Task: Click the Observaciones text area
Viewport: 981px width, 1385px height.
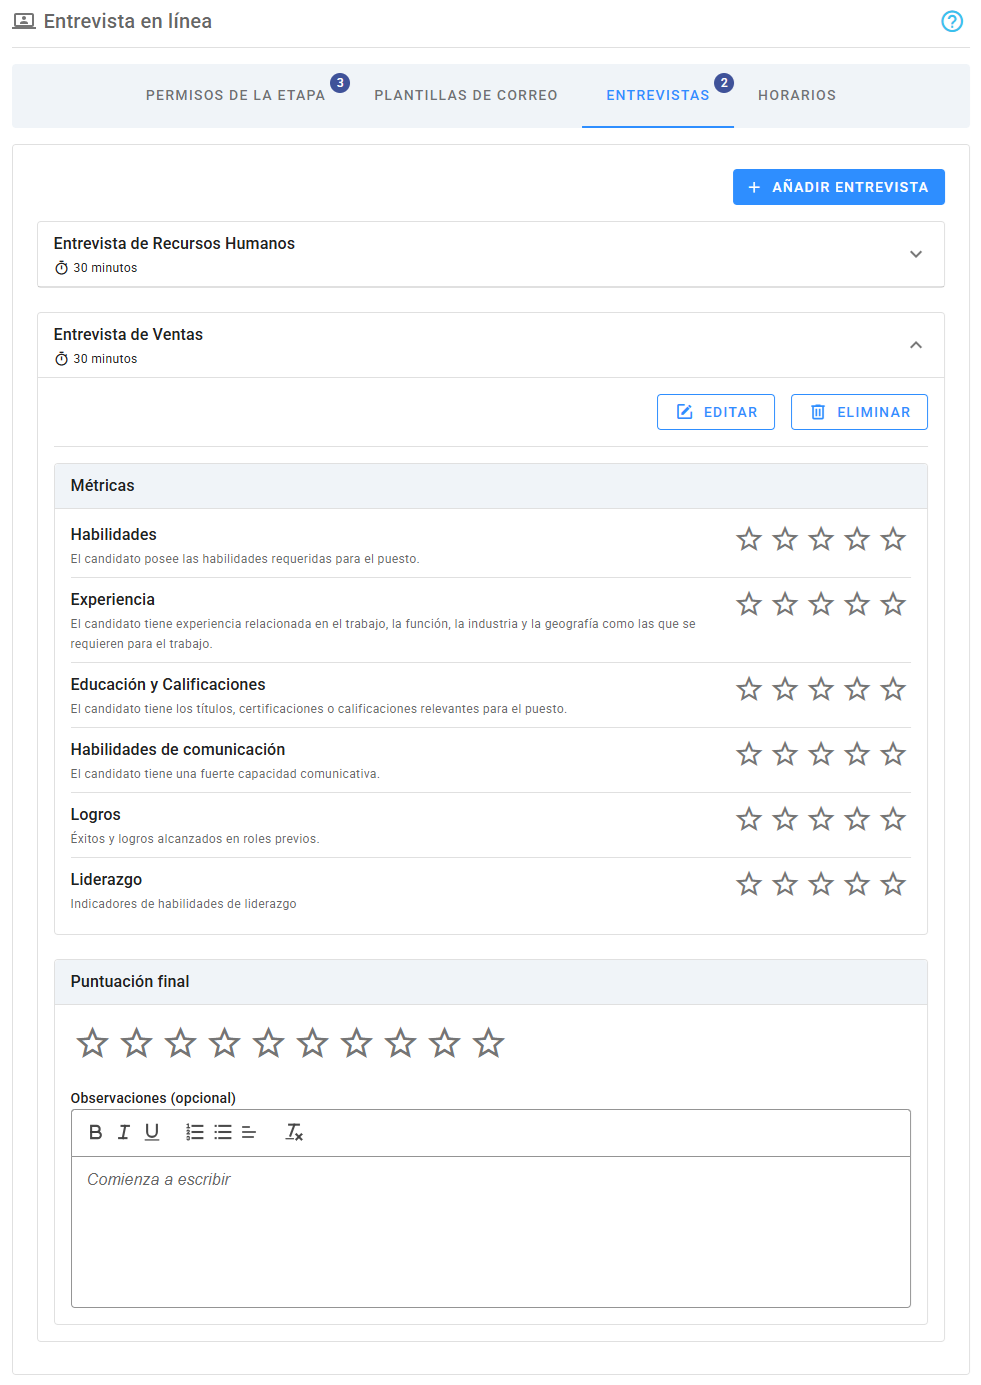Action: pos(490,1230)
